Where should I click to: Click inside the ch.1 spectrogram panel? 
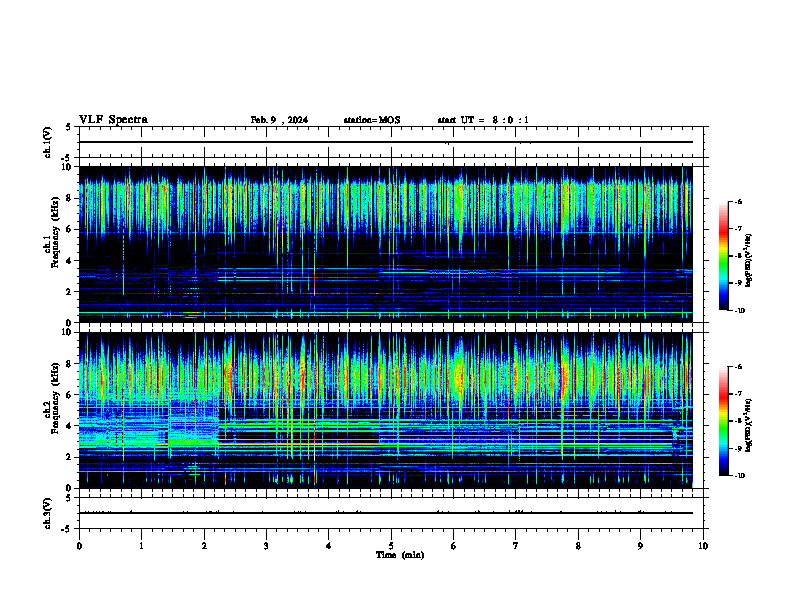[385, 244]
